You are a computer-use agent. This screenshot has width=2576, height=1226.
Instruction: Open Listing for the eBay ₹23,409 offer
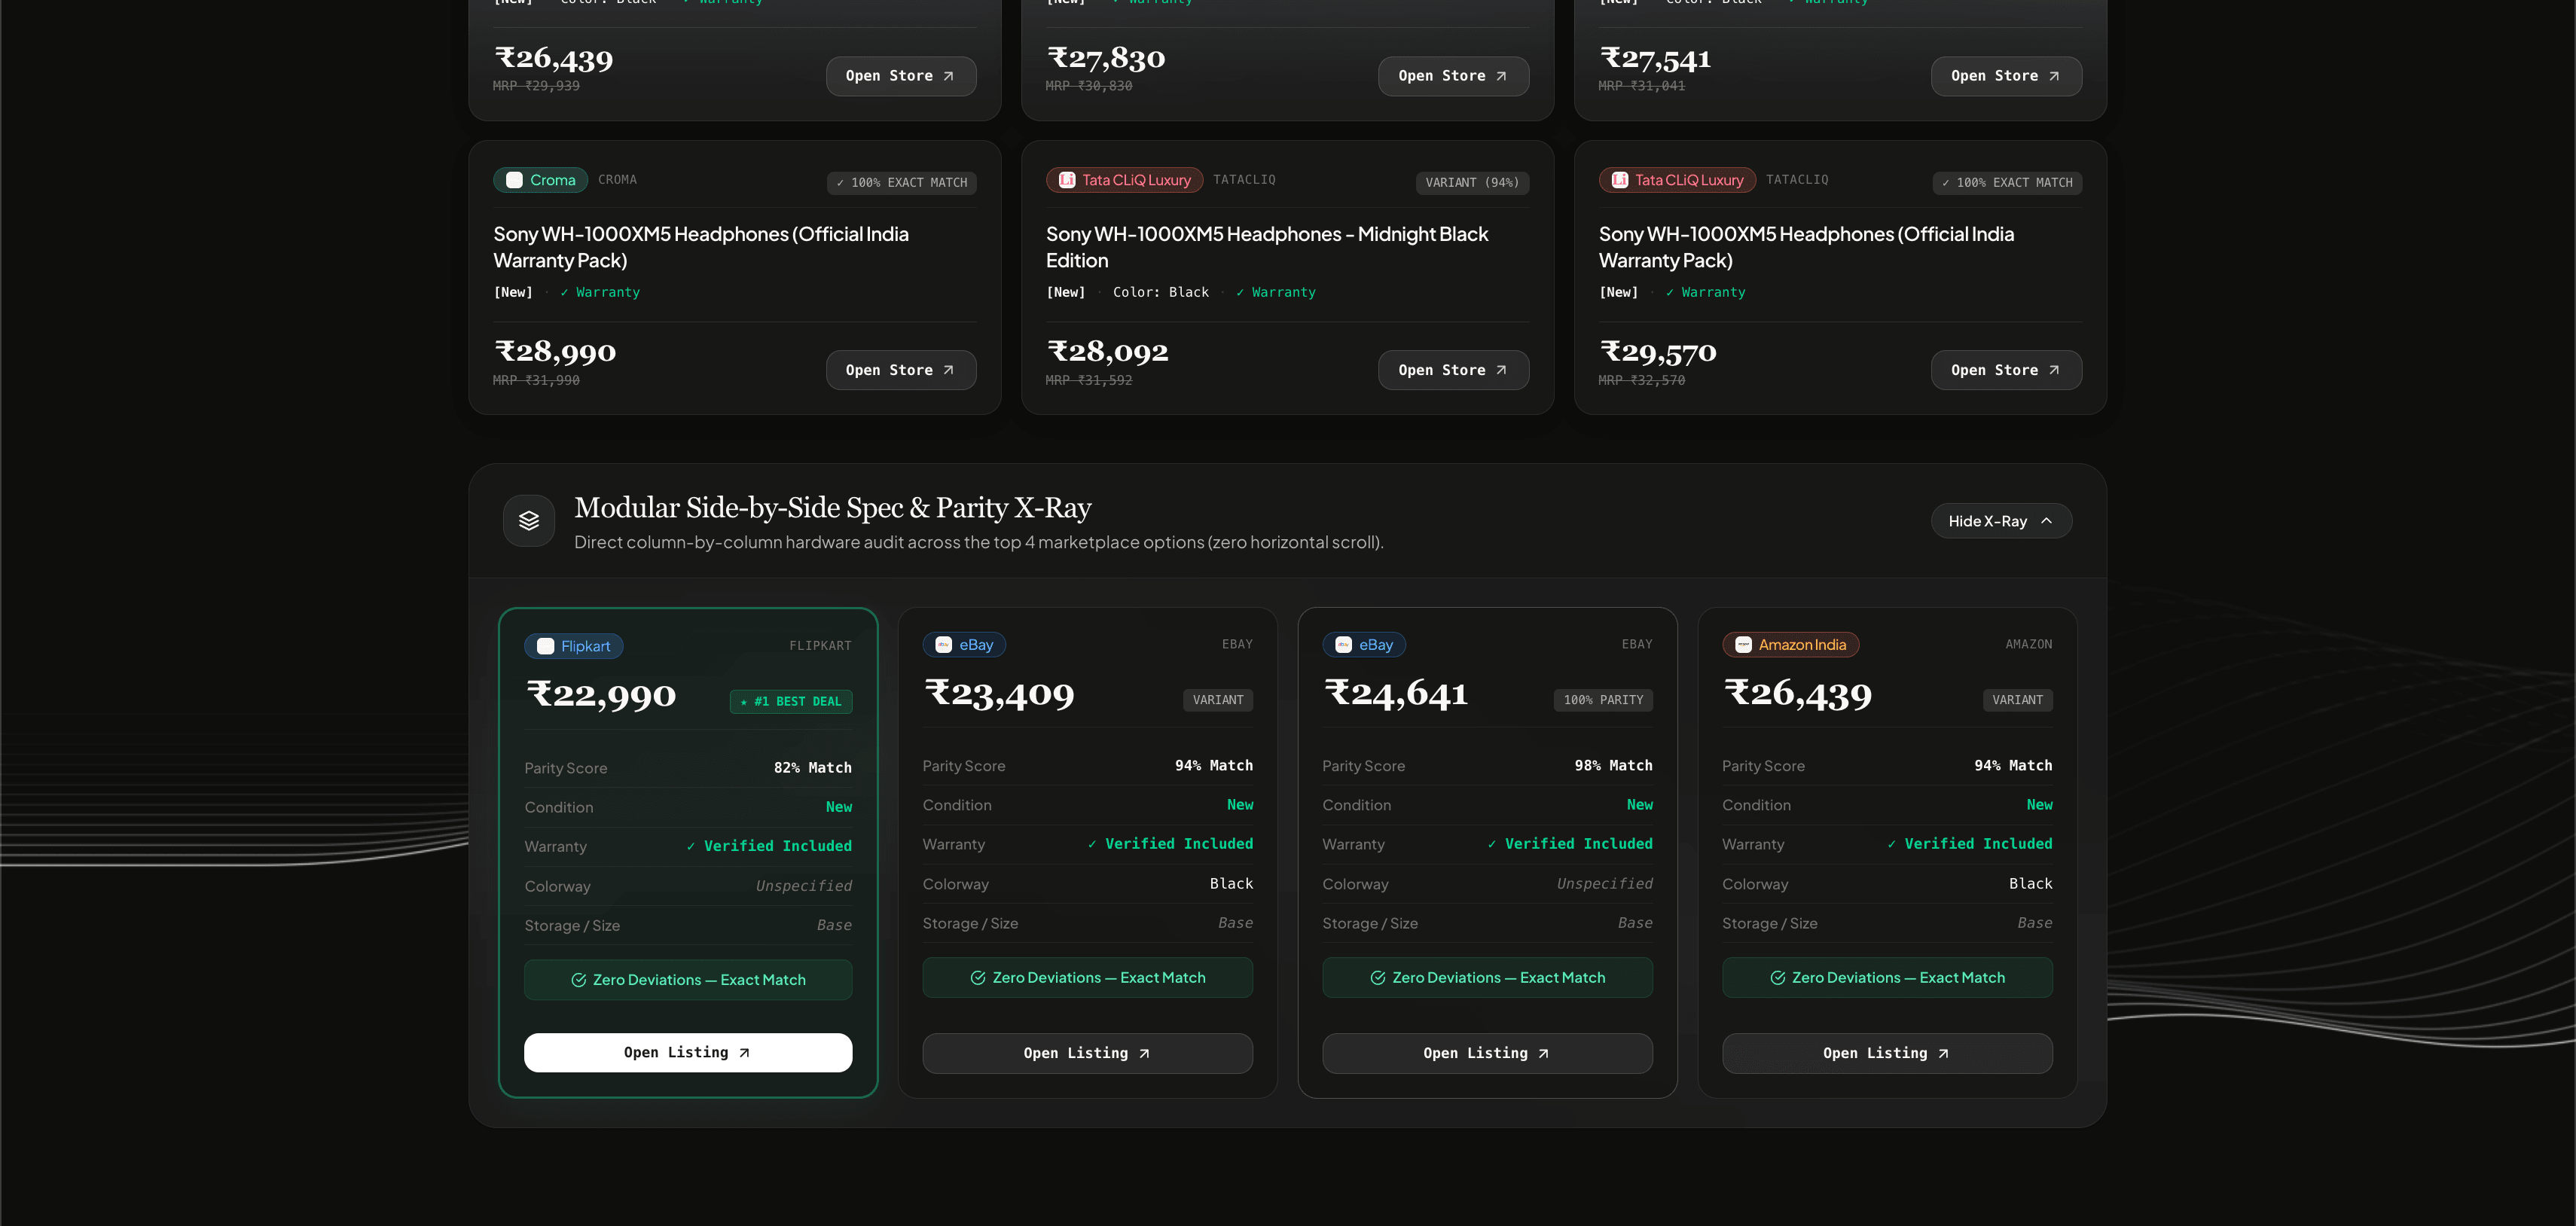click(x=1087, y=1053)
